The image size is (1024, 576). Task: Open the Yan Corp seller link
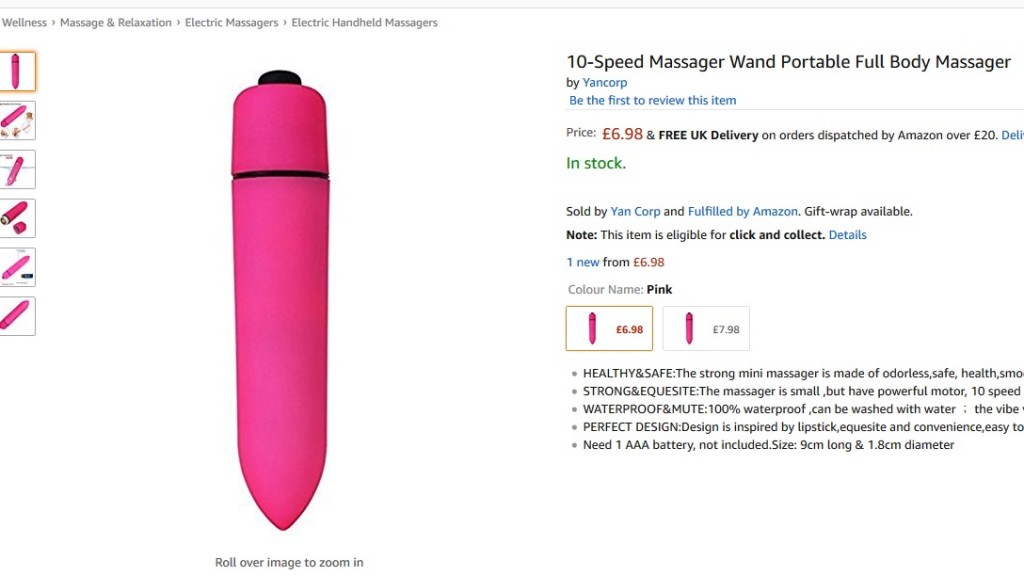point(635,211)
